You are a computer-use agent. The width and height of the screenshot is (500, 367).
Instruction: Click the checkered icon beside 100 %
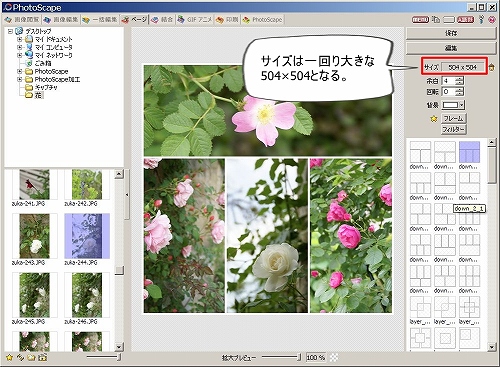[x=334, y=358]
